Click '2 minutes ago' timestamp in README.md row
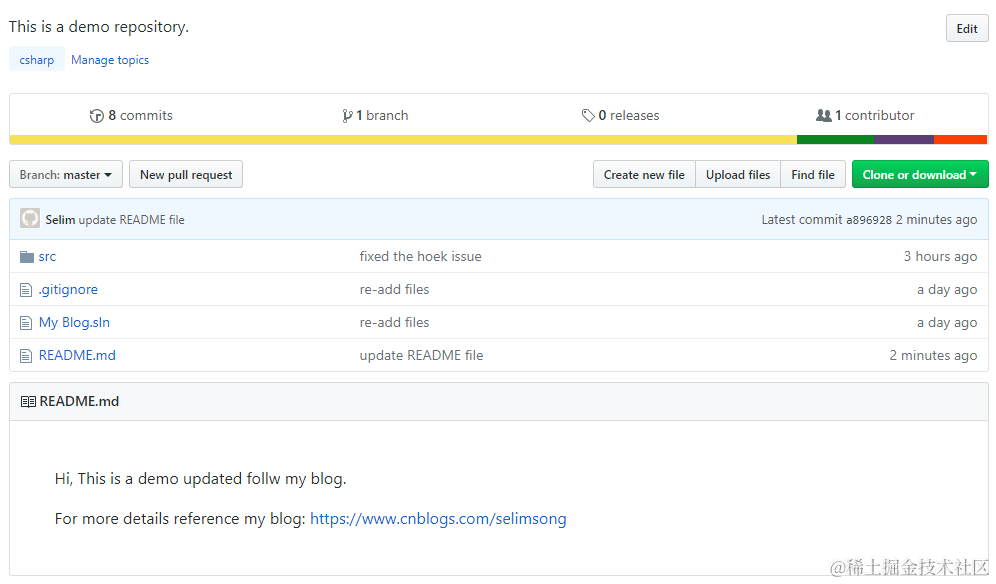The width and height of the screenshot is (996, 584). click(x=933, y=356)
